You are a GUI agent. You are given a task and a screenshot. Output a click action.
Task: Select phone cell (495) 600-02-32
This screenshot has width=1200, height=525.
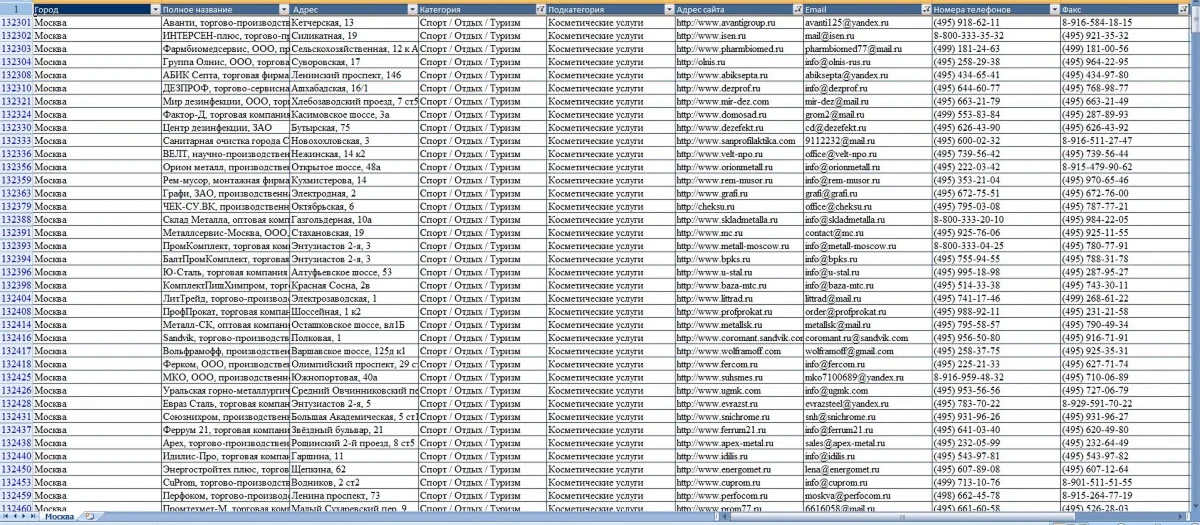click(996, 141)
